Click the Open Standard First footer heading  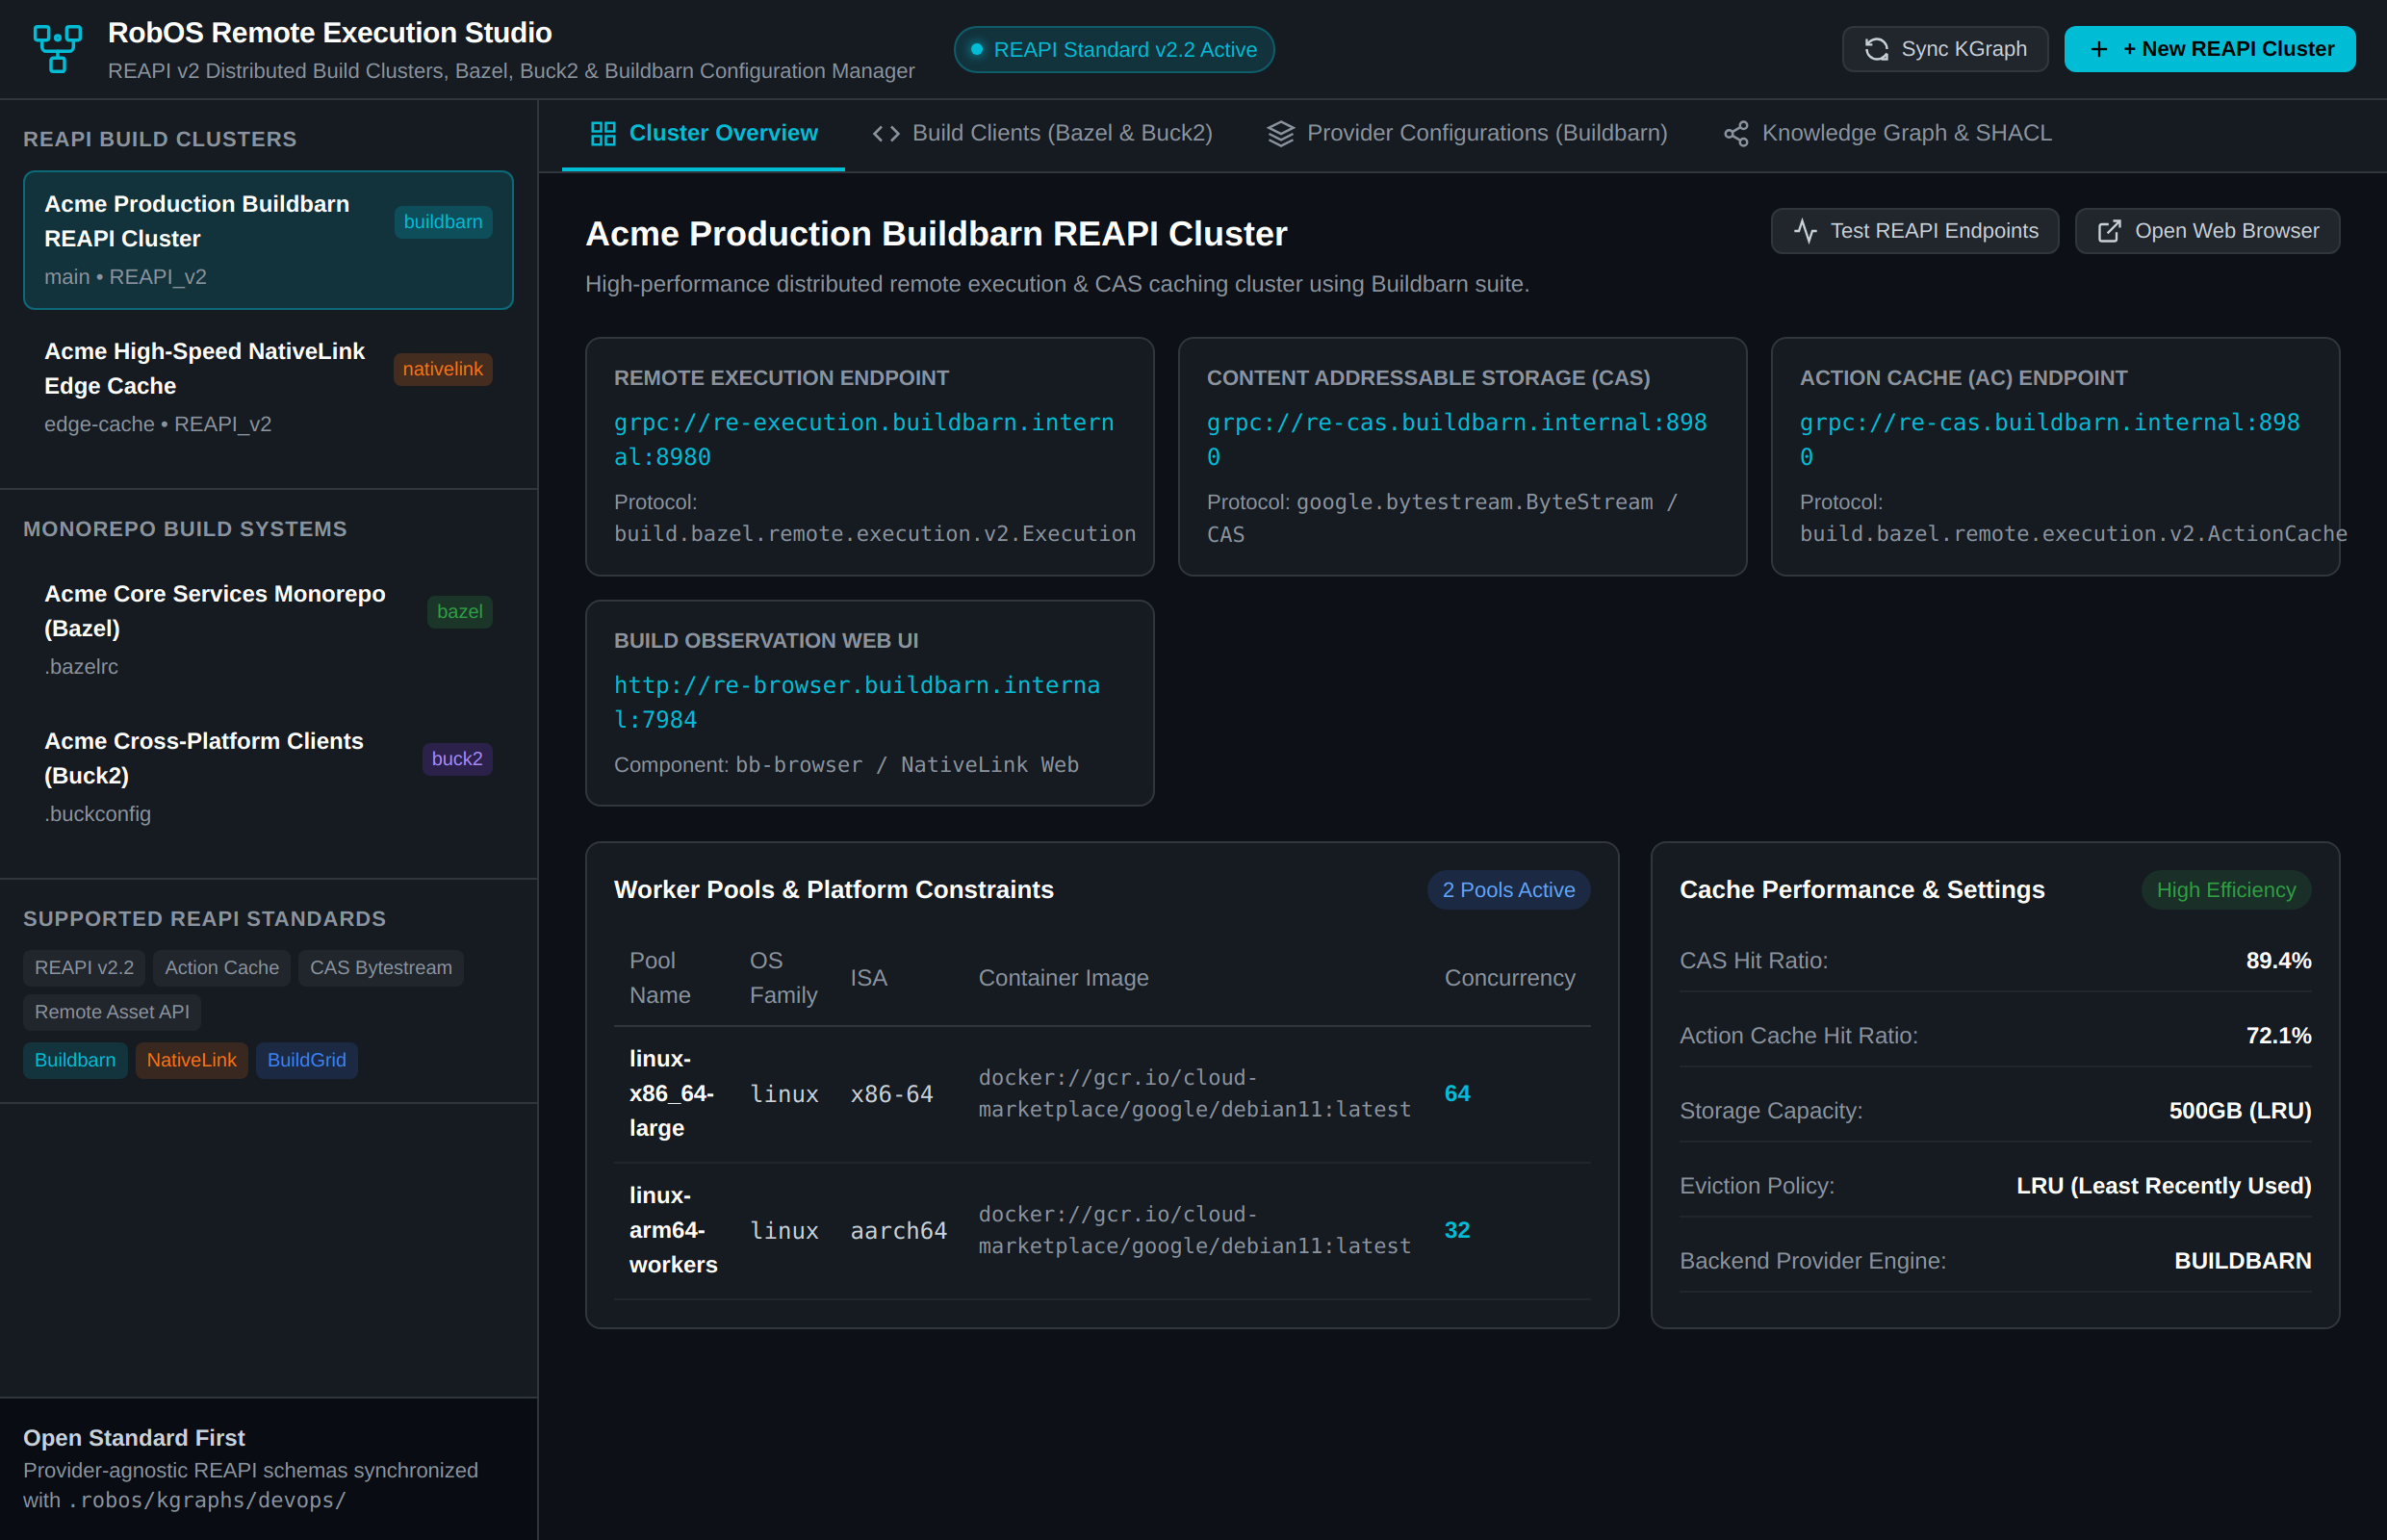(134, 1437)
